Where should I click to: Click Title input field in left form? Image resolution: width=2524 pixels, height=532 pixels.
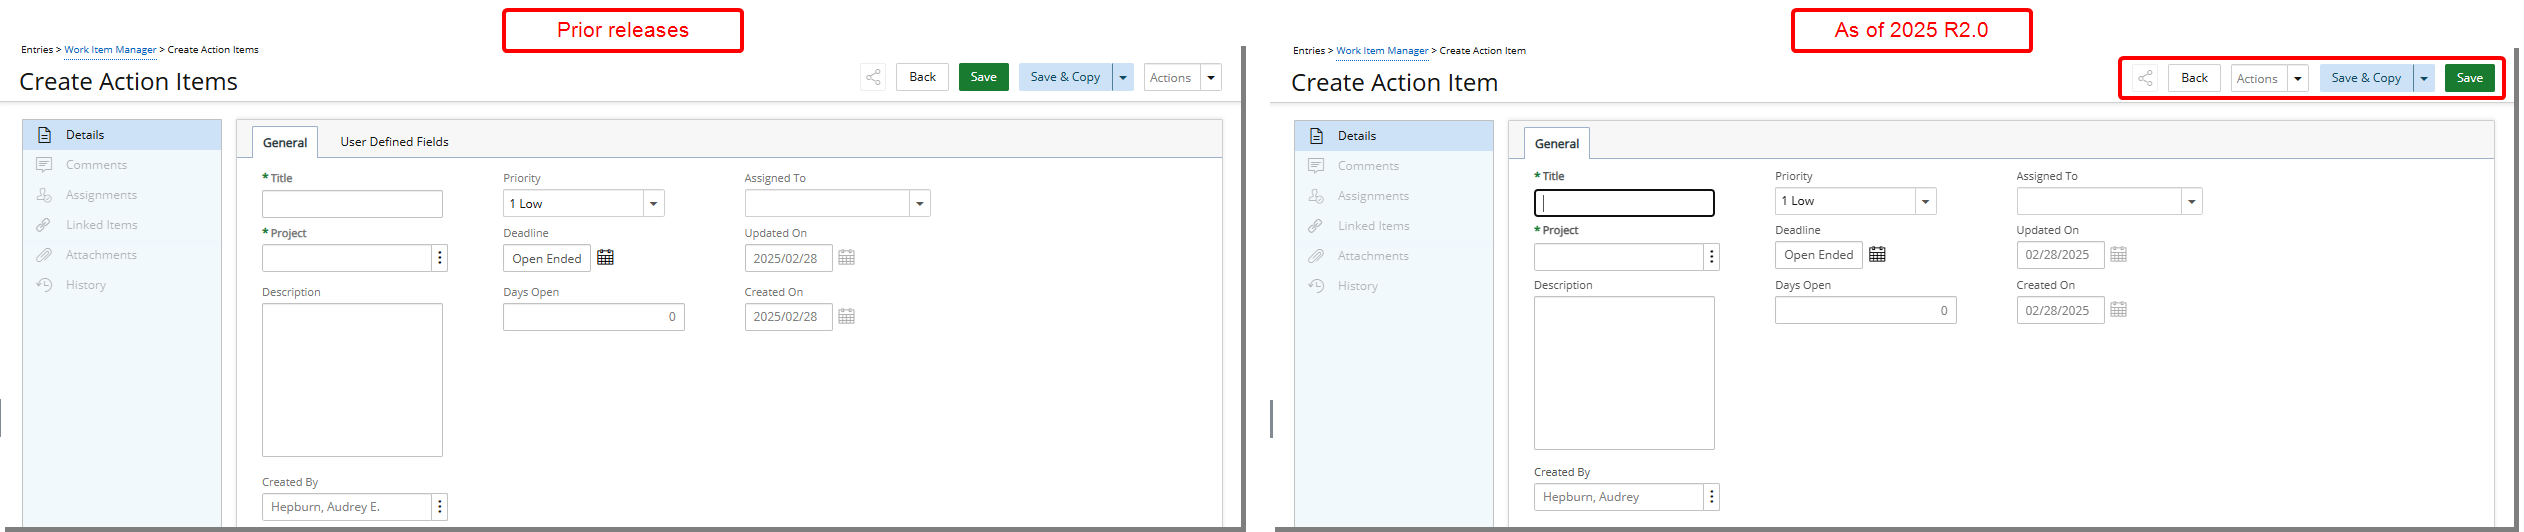point(352,204)
